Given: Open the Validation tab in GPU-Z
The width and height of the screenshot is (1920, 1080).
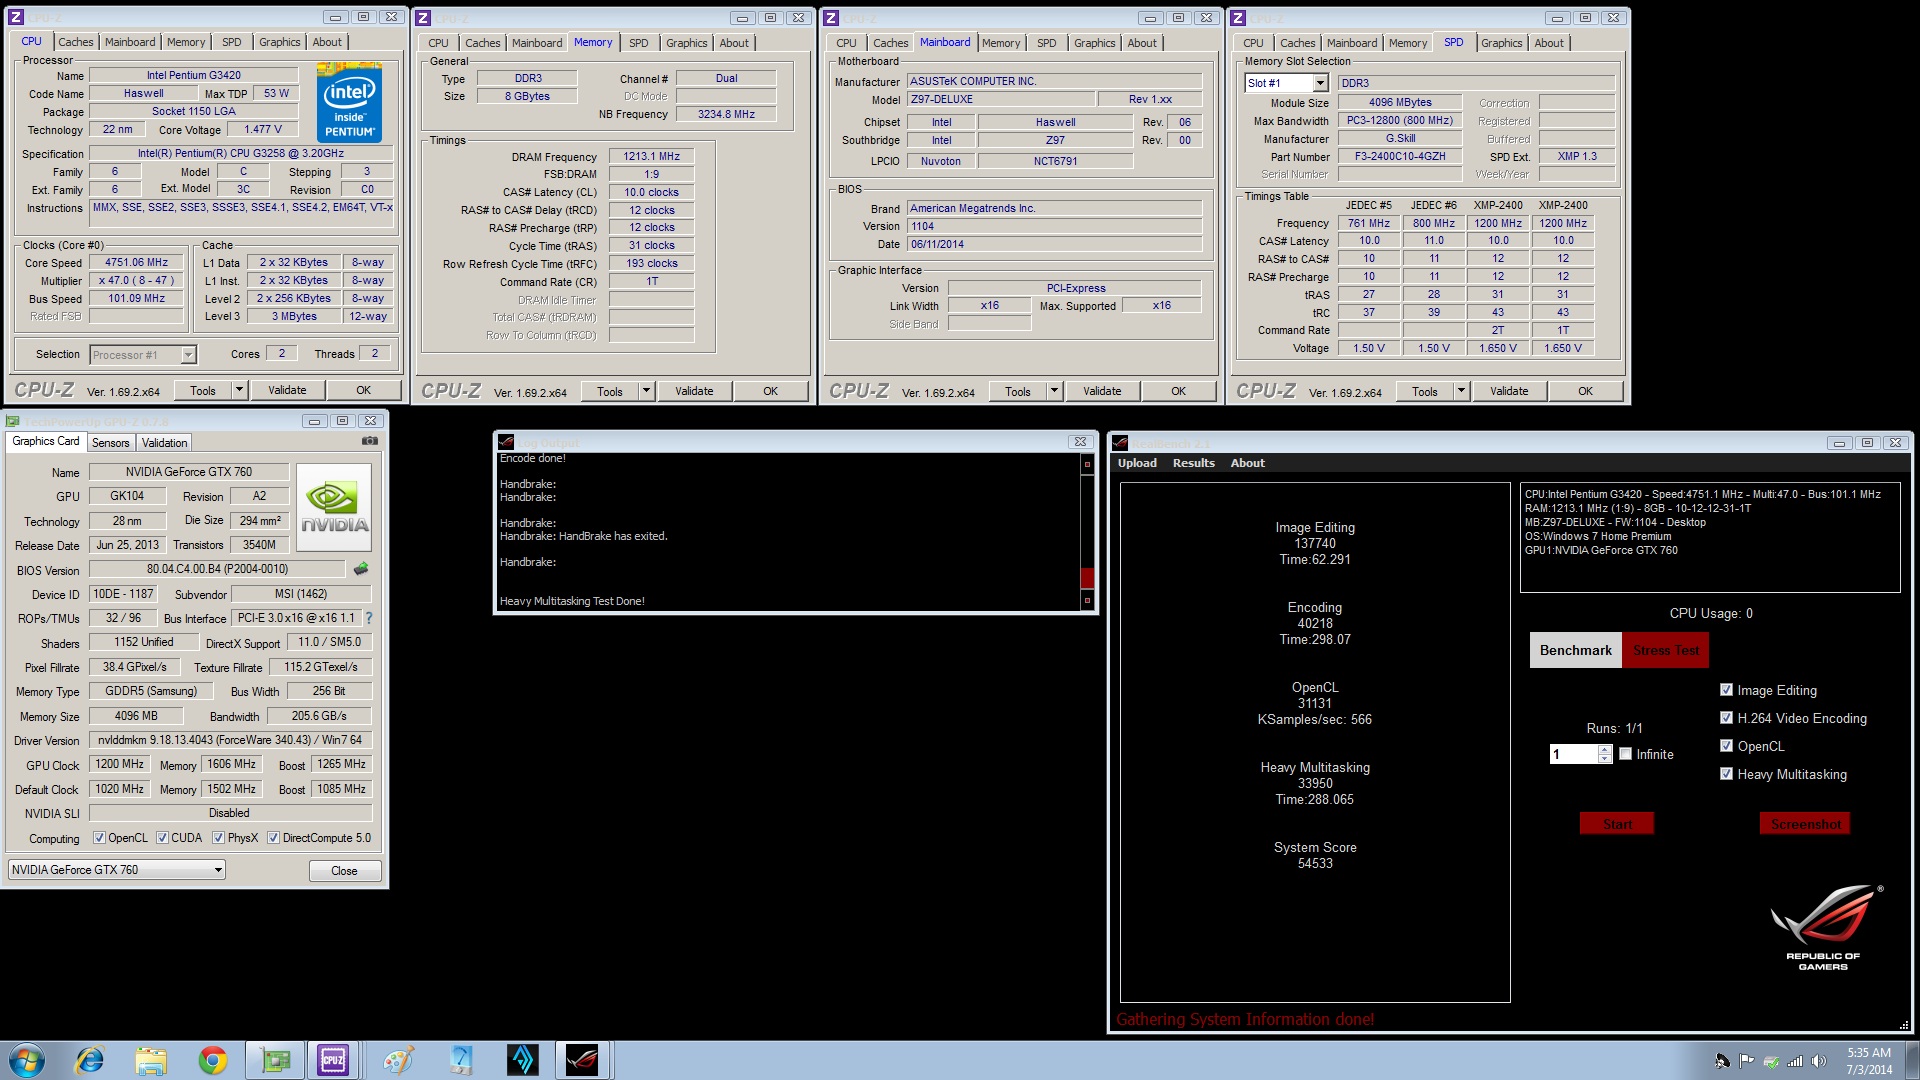Looking at the screenshot, I should coord(164,443).
